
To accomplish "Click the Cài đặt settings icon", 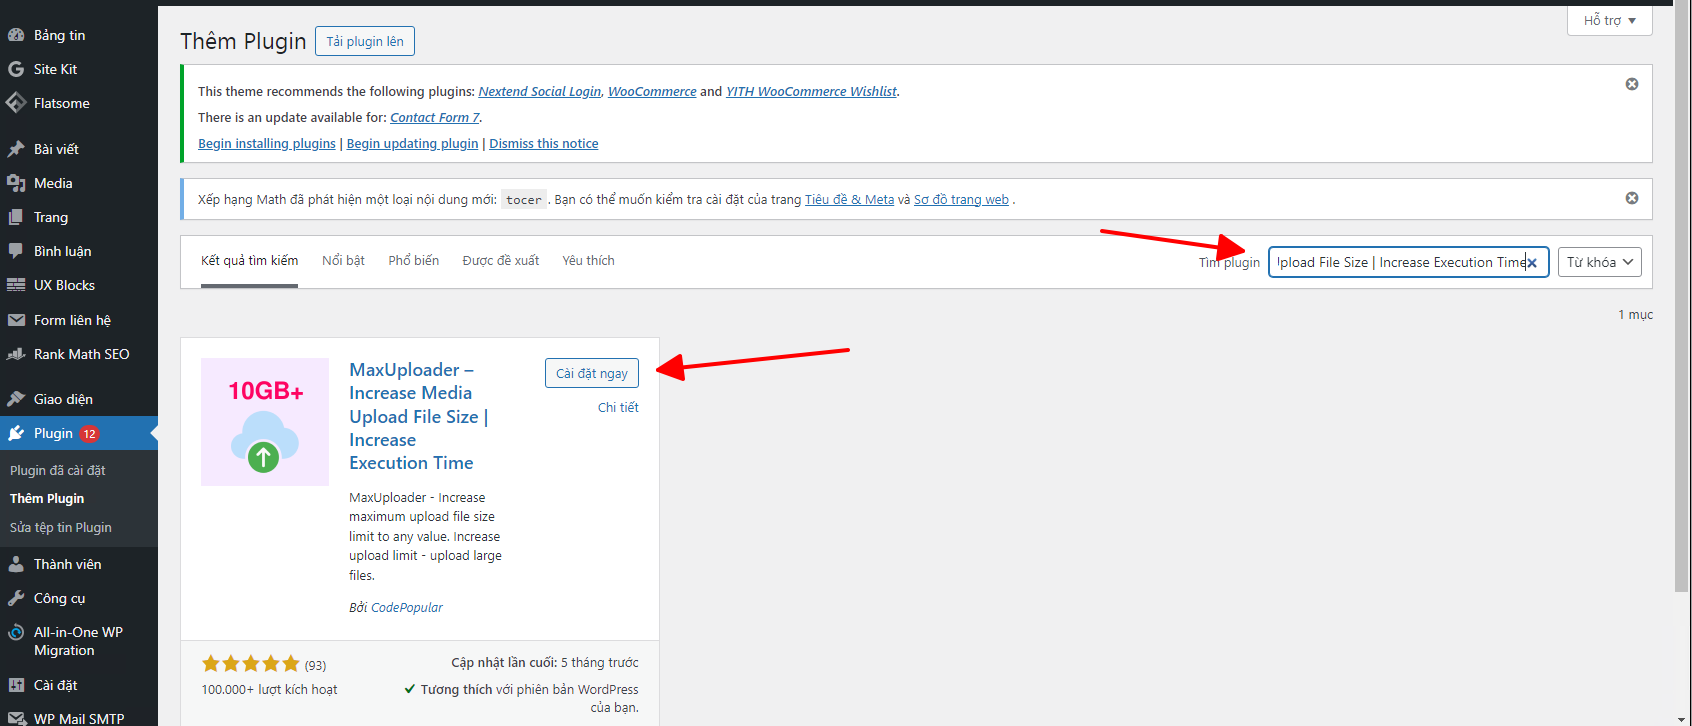I will tap(16, 685).
